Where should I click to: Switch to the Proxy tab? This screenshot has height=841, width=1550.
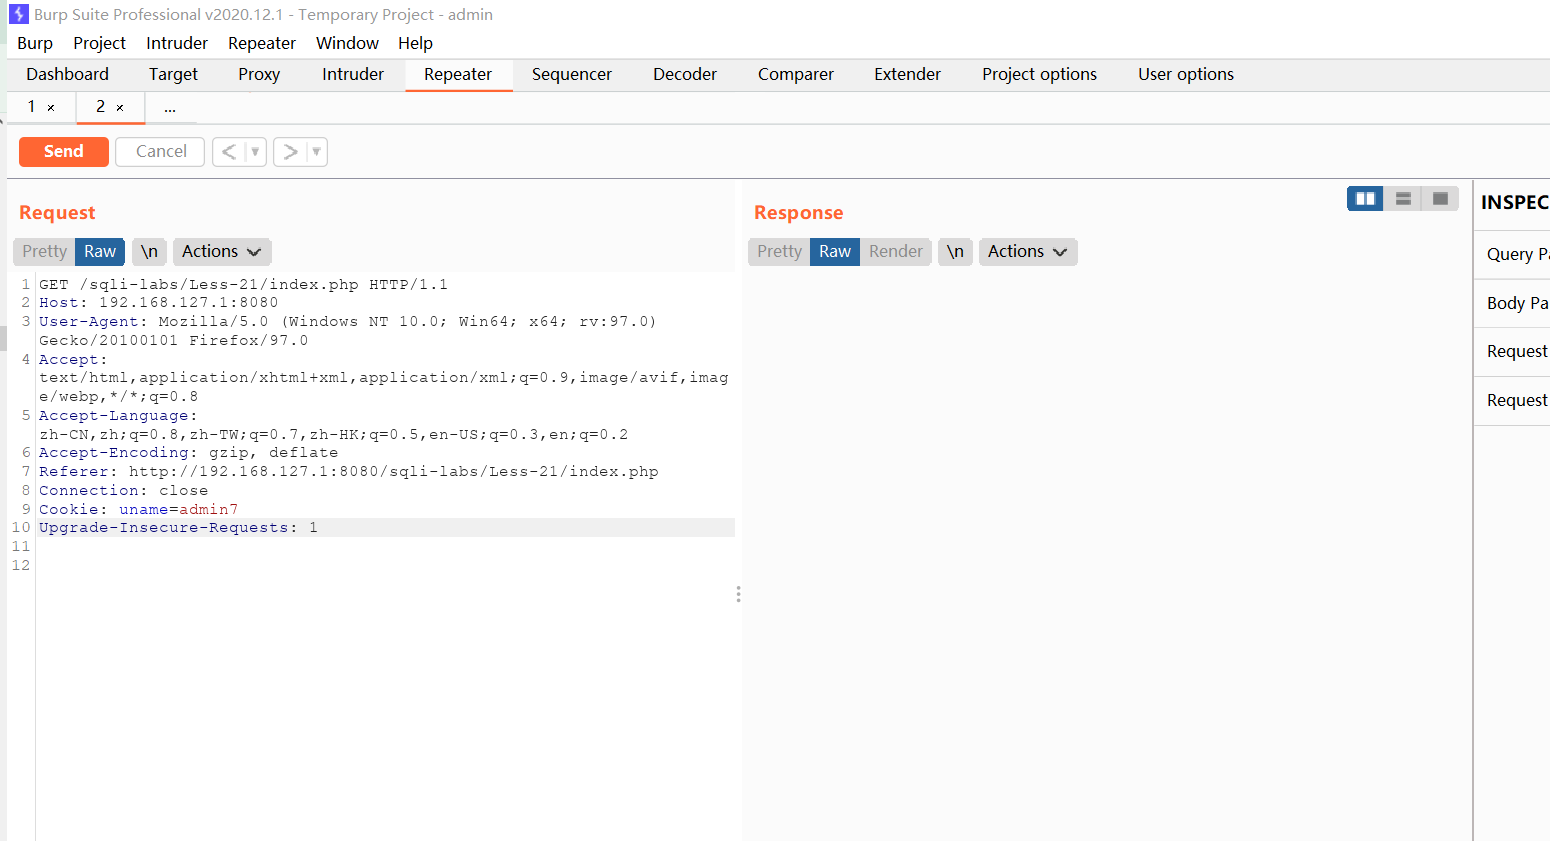tap(259, 75)
